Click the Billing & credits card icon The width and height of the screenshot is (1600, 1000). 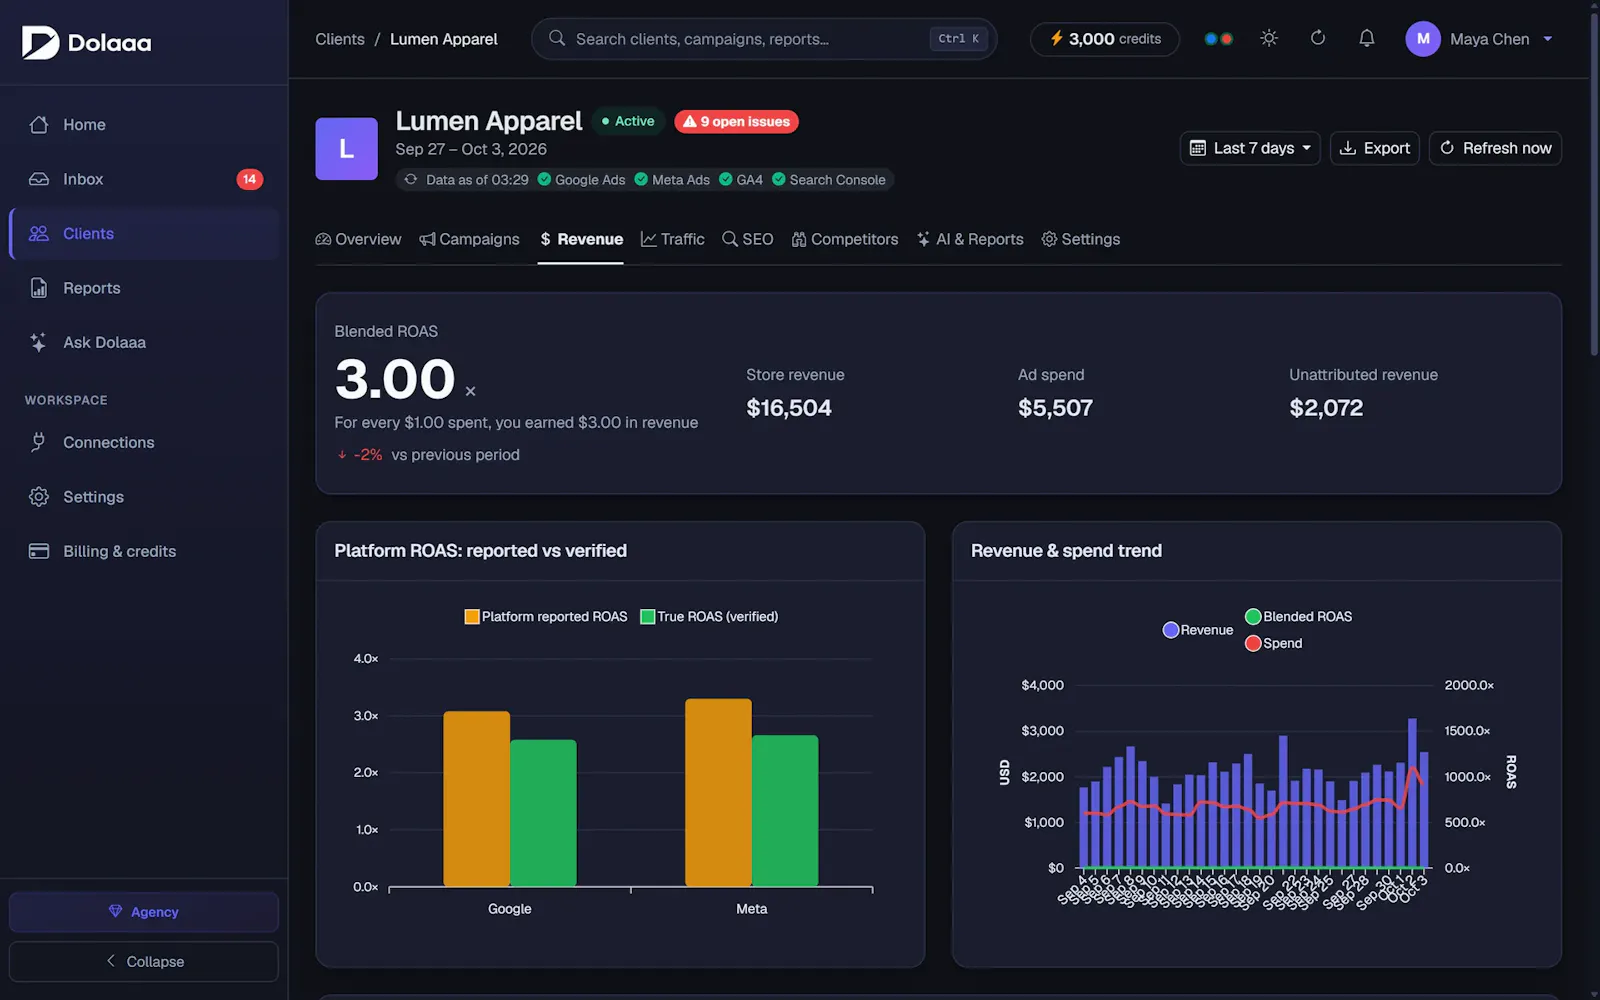click(x=39, y=551)
